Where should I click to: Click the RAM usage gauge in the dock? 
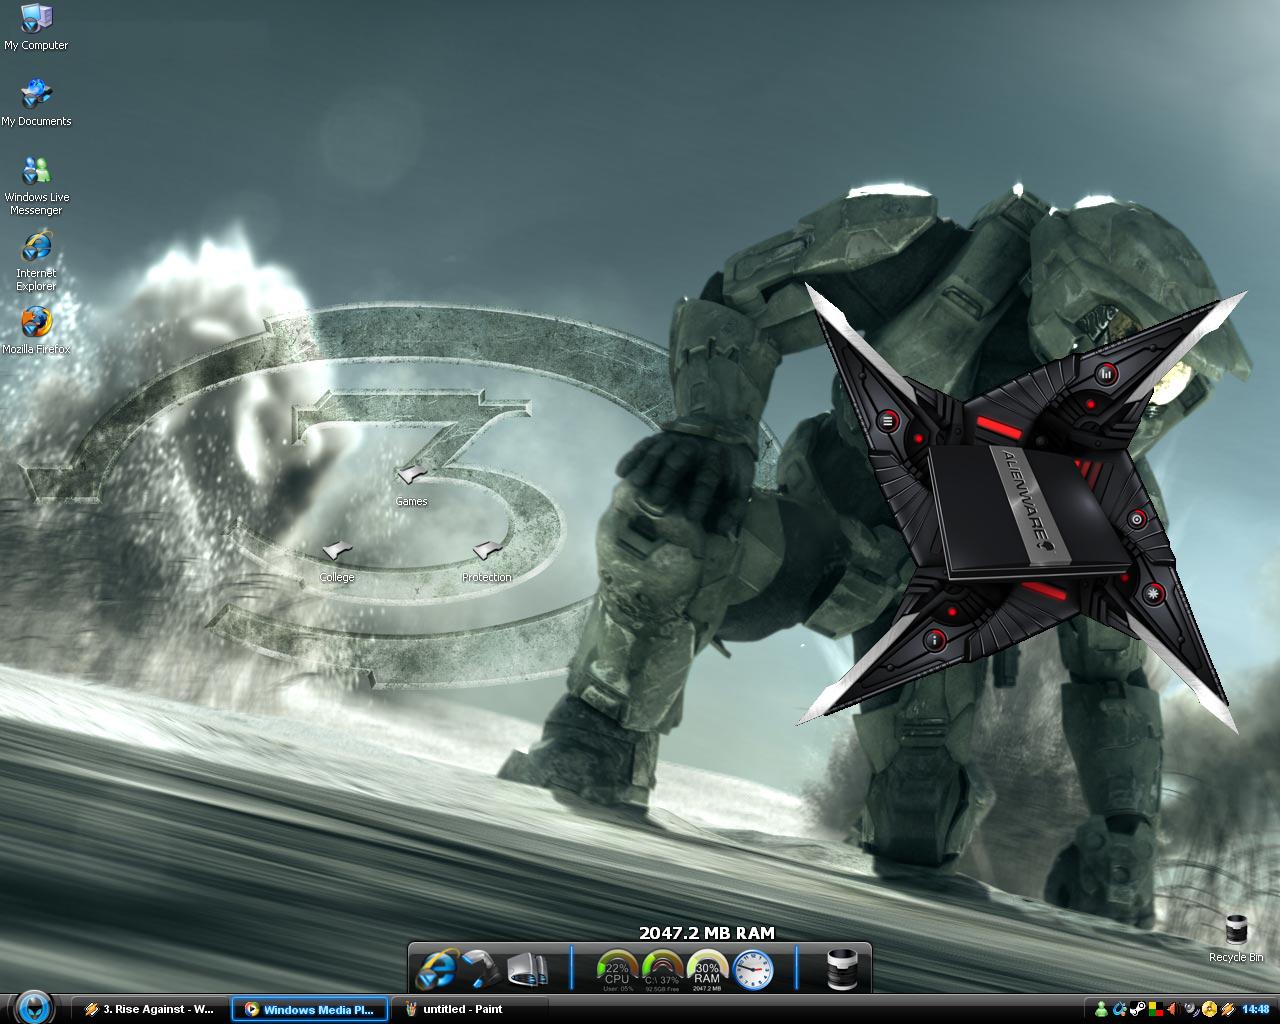point(707,971)
